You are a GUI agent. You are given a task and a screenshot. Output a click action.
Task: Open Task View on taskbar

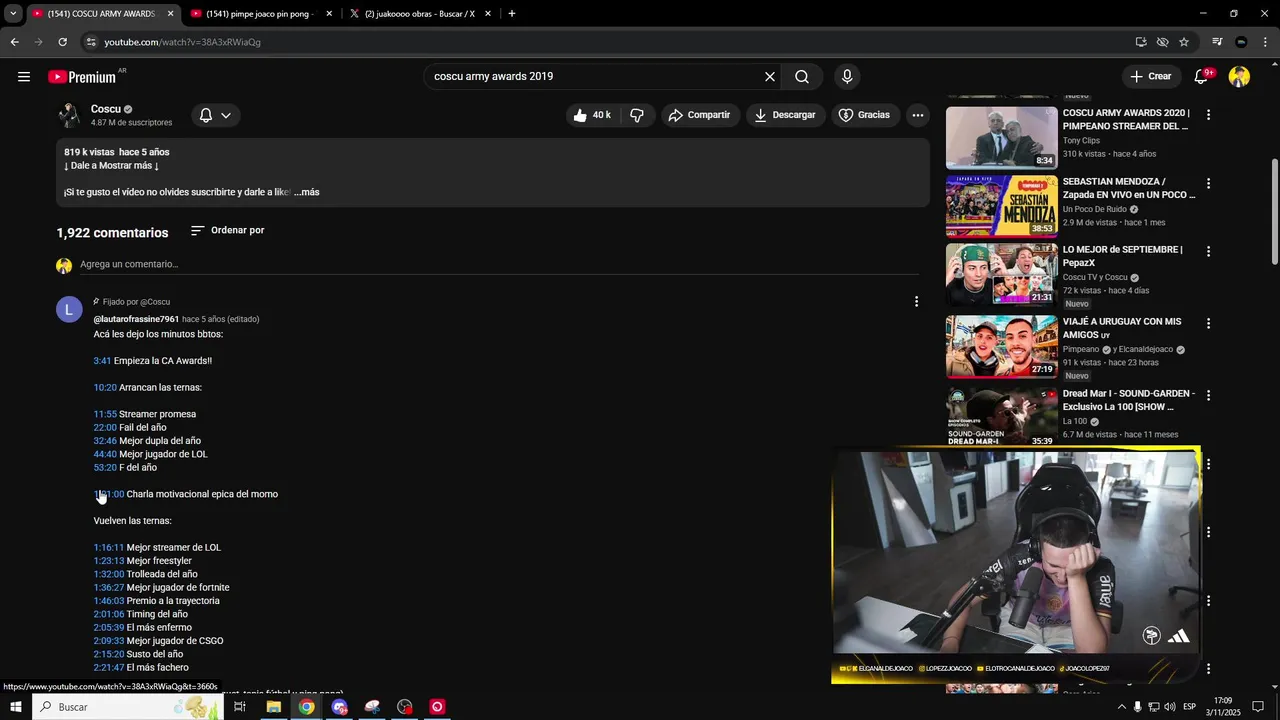pyautogui.click(x=240, y=707)
